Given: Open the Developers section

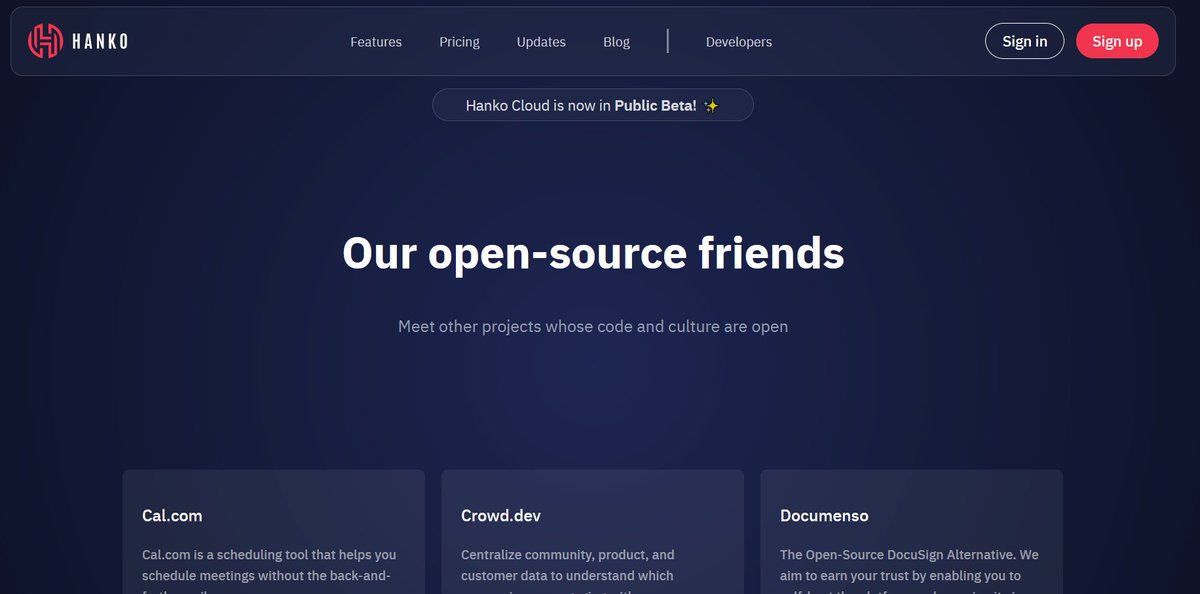Looking at the screenshot, I should point(739,42).
